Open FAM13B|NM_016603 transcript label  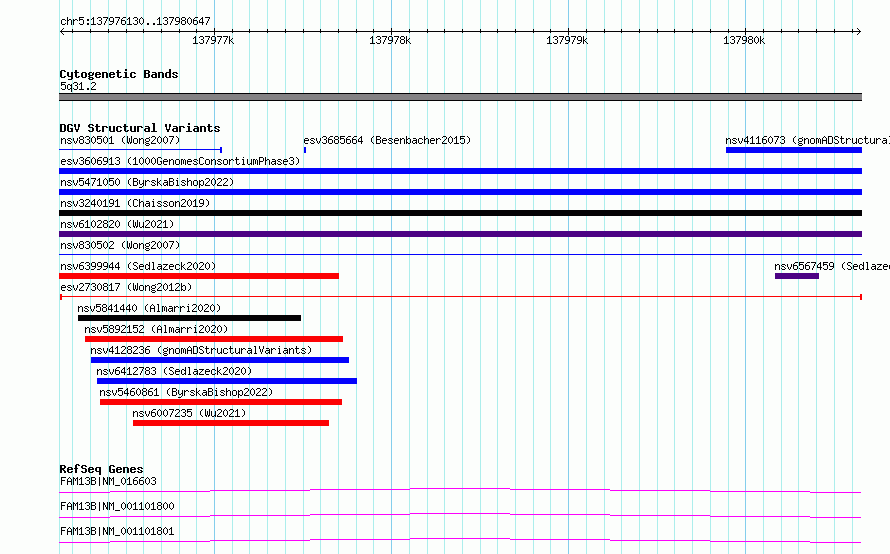pos(108,481)
